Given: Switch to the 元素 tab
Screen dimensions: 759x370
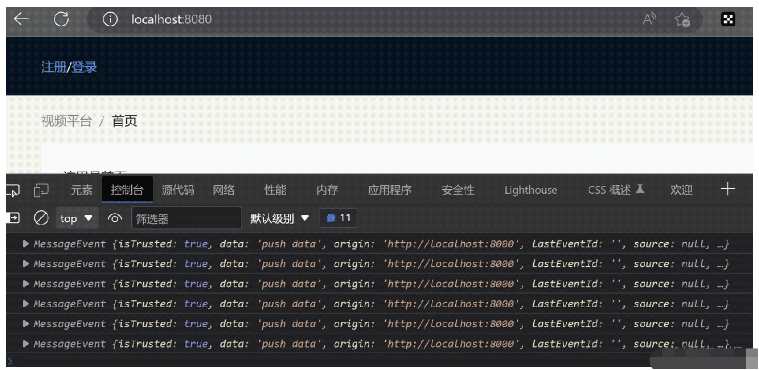Looking at the screenshot, I should click(x=81, y=190).
